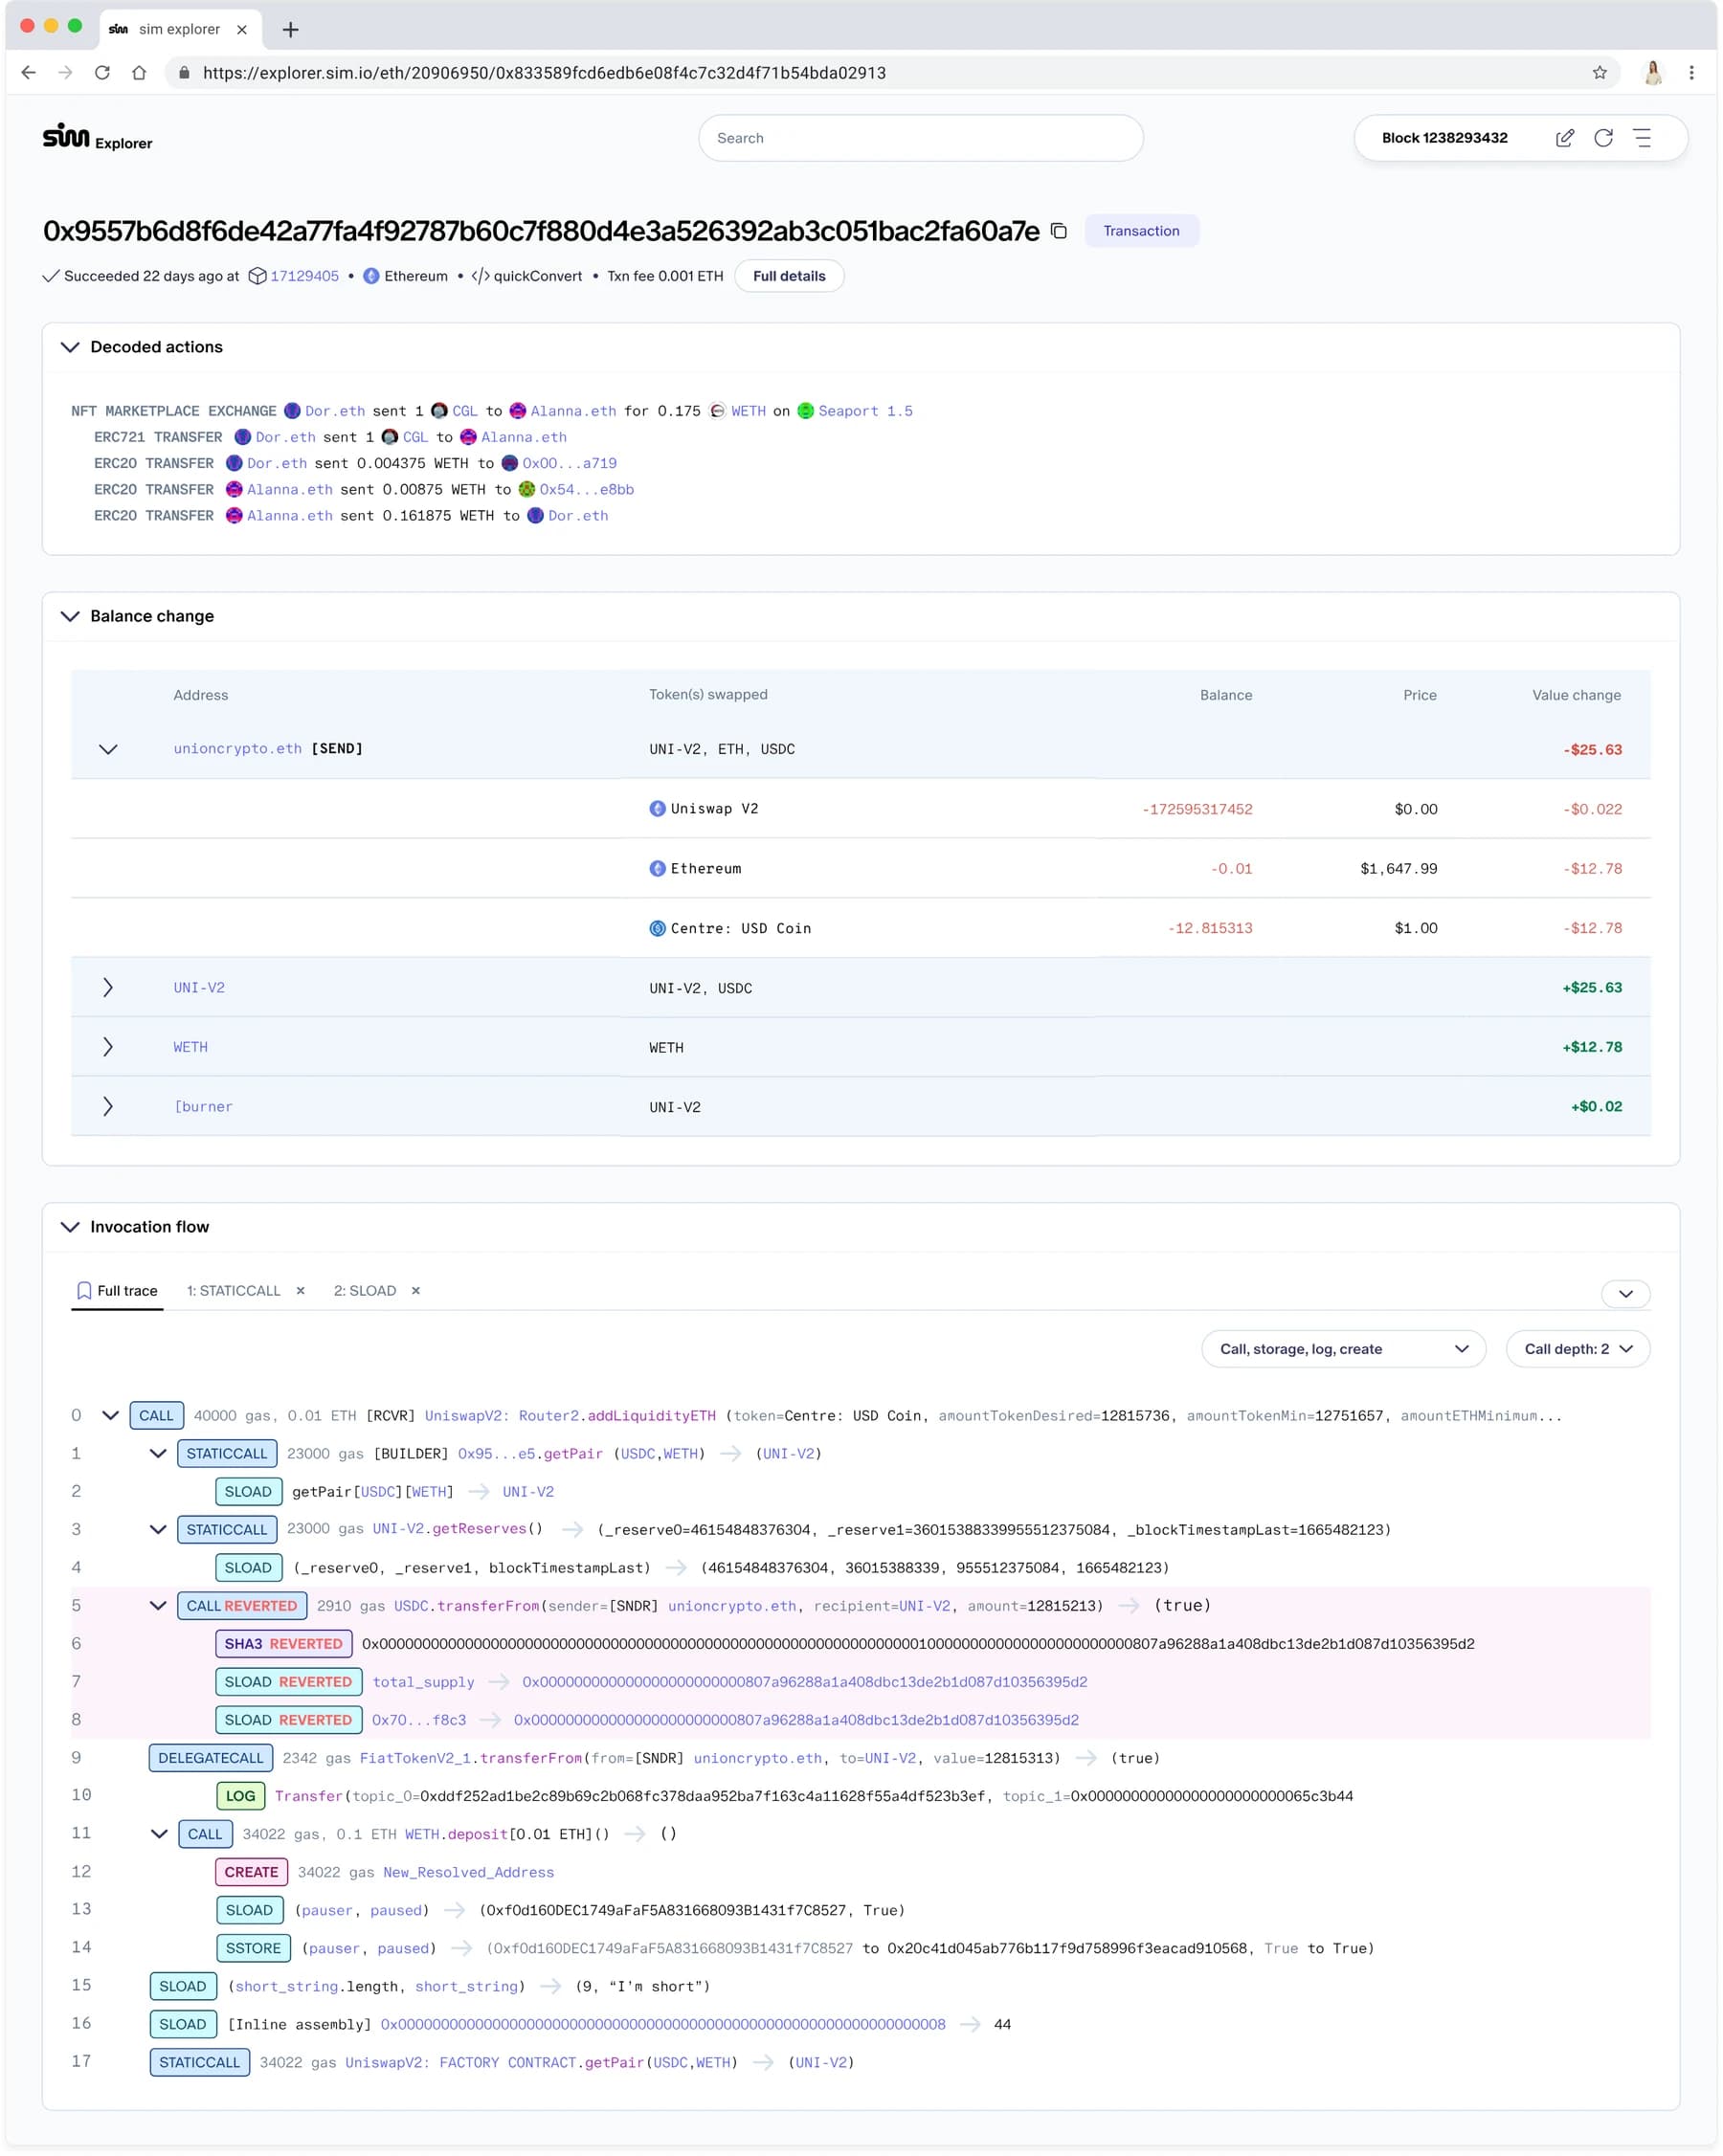The height and width of the screenshot is (2156, 1723).
Task: Expand the WETH balance row
Action: (108, 1047)
